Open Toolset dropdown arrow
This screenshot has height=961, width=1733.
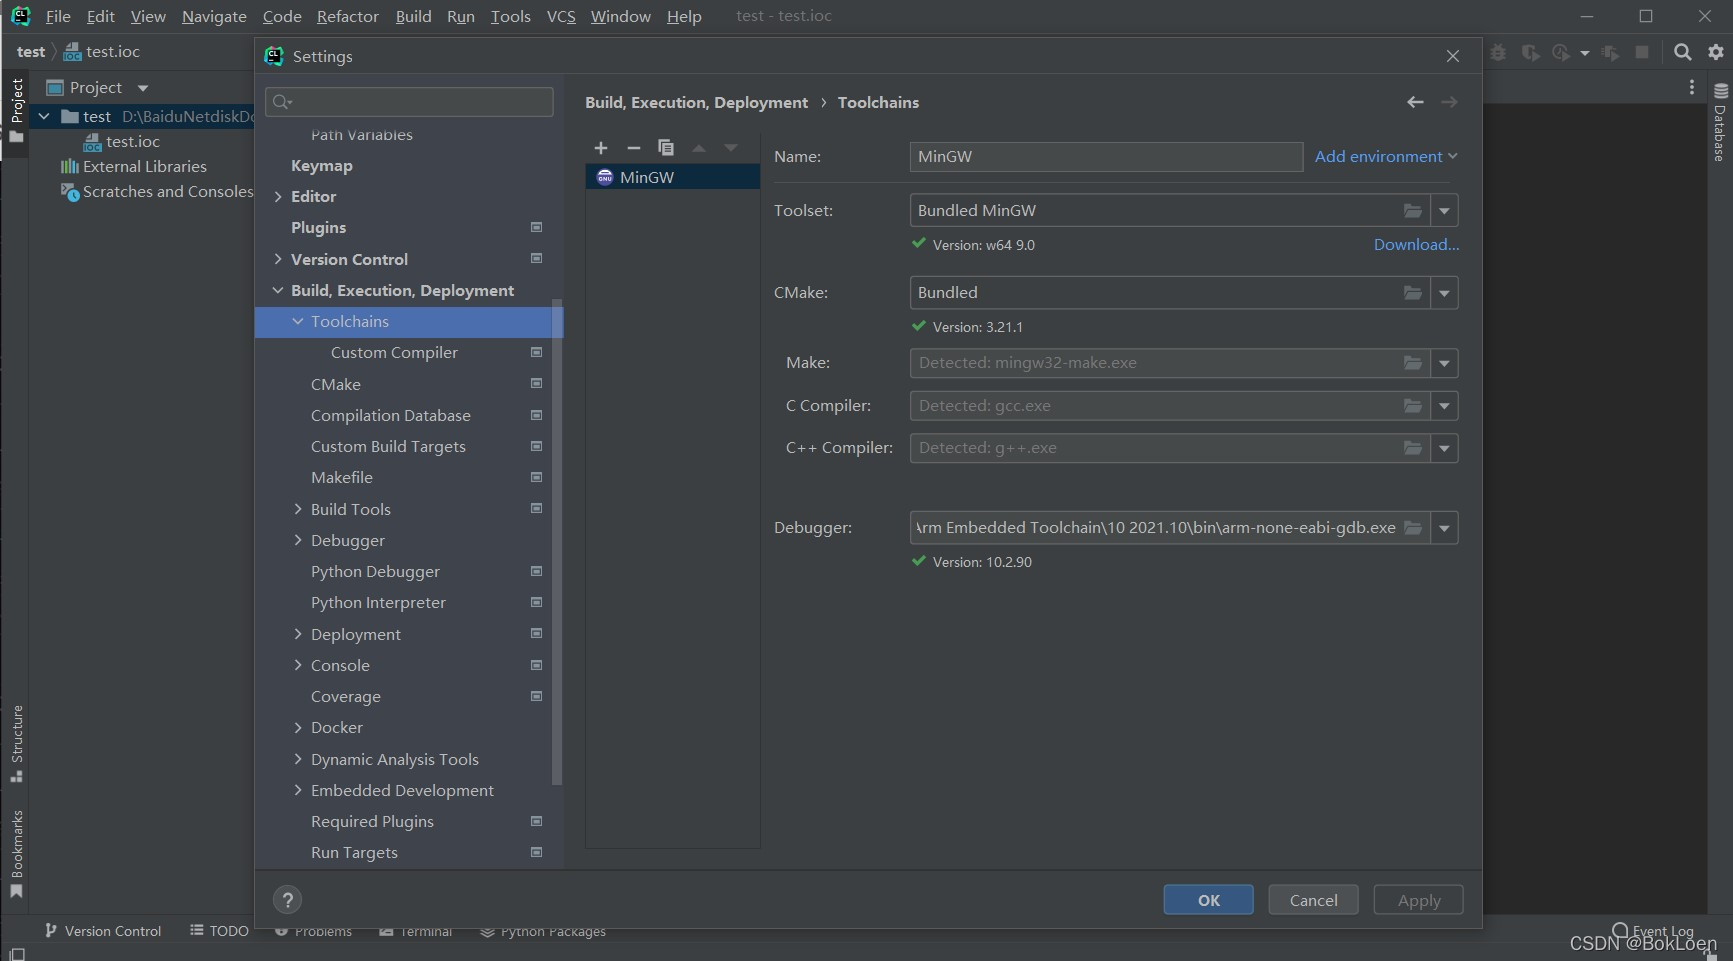1444,211
